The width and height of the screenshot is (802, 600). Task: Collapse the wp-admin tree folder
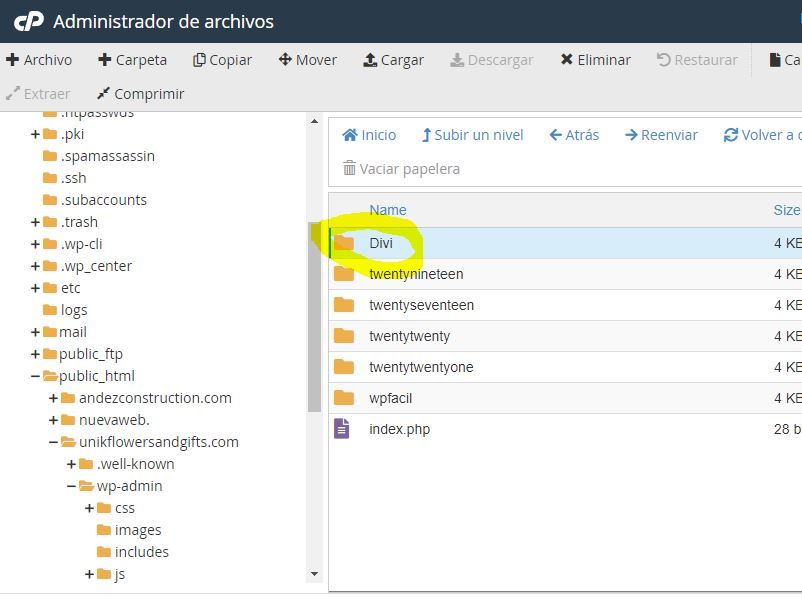(x=71, y=486)
